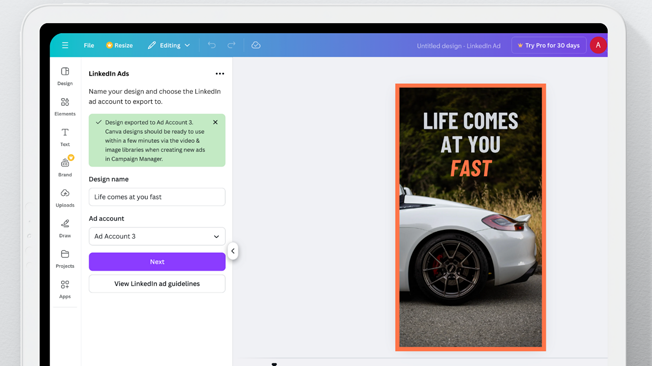This screenshot has height=366, width=652.
Task: Expand the Ad account dropdown
Action: point(157,236)
